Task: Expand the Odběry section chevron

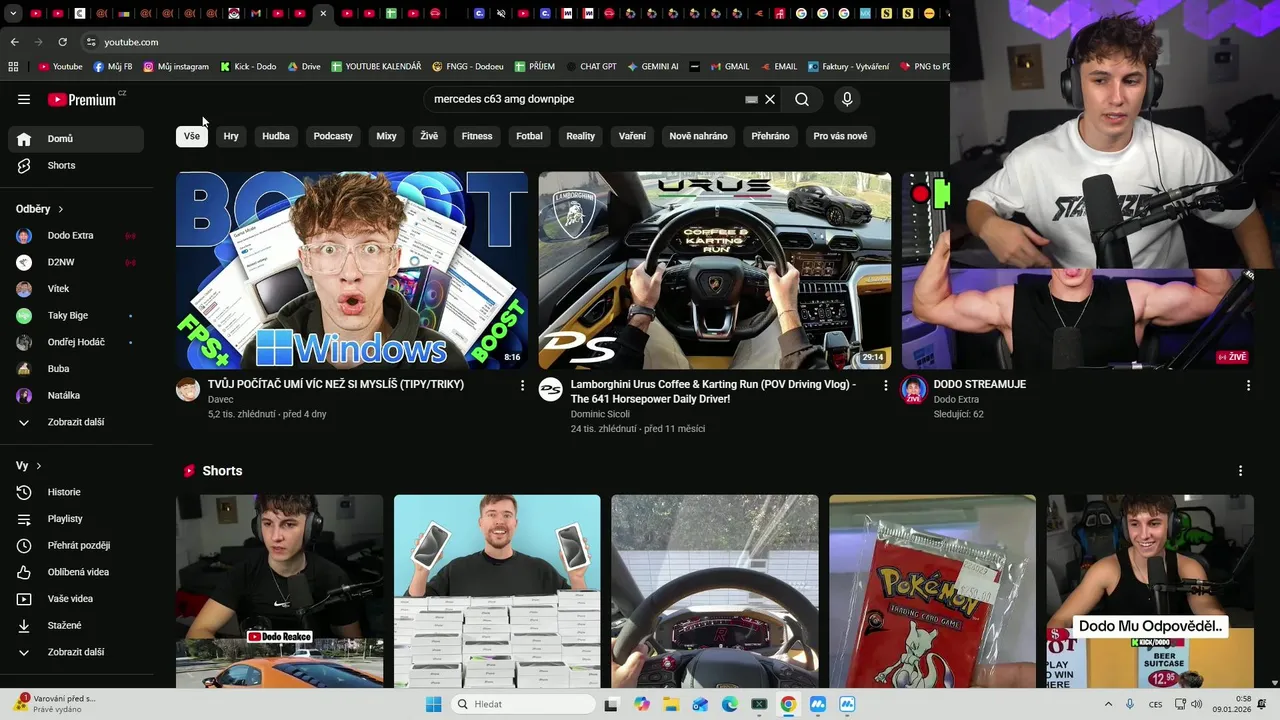Action: point(61,209)
